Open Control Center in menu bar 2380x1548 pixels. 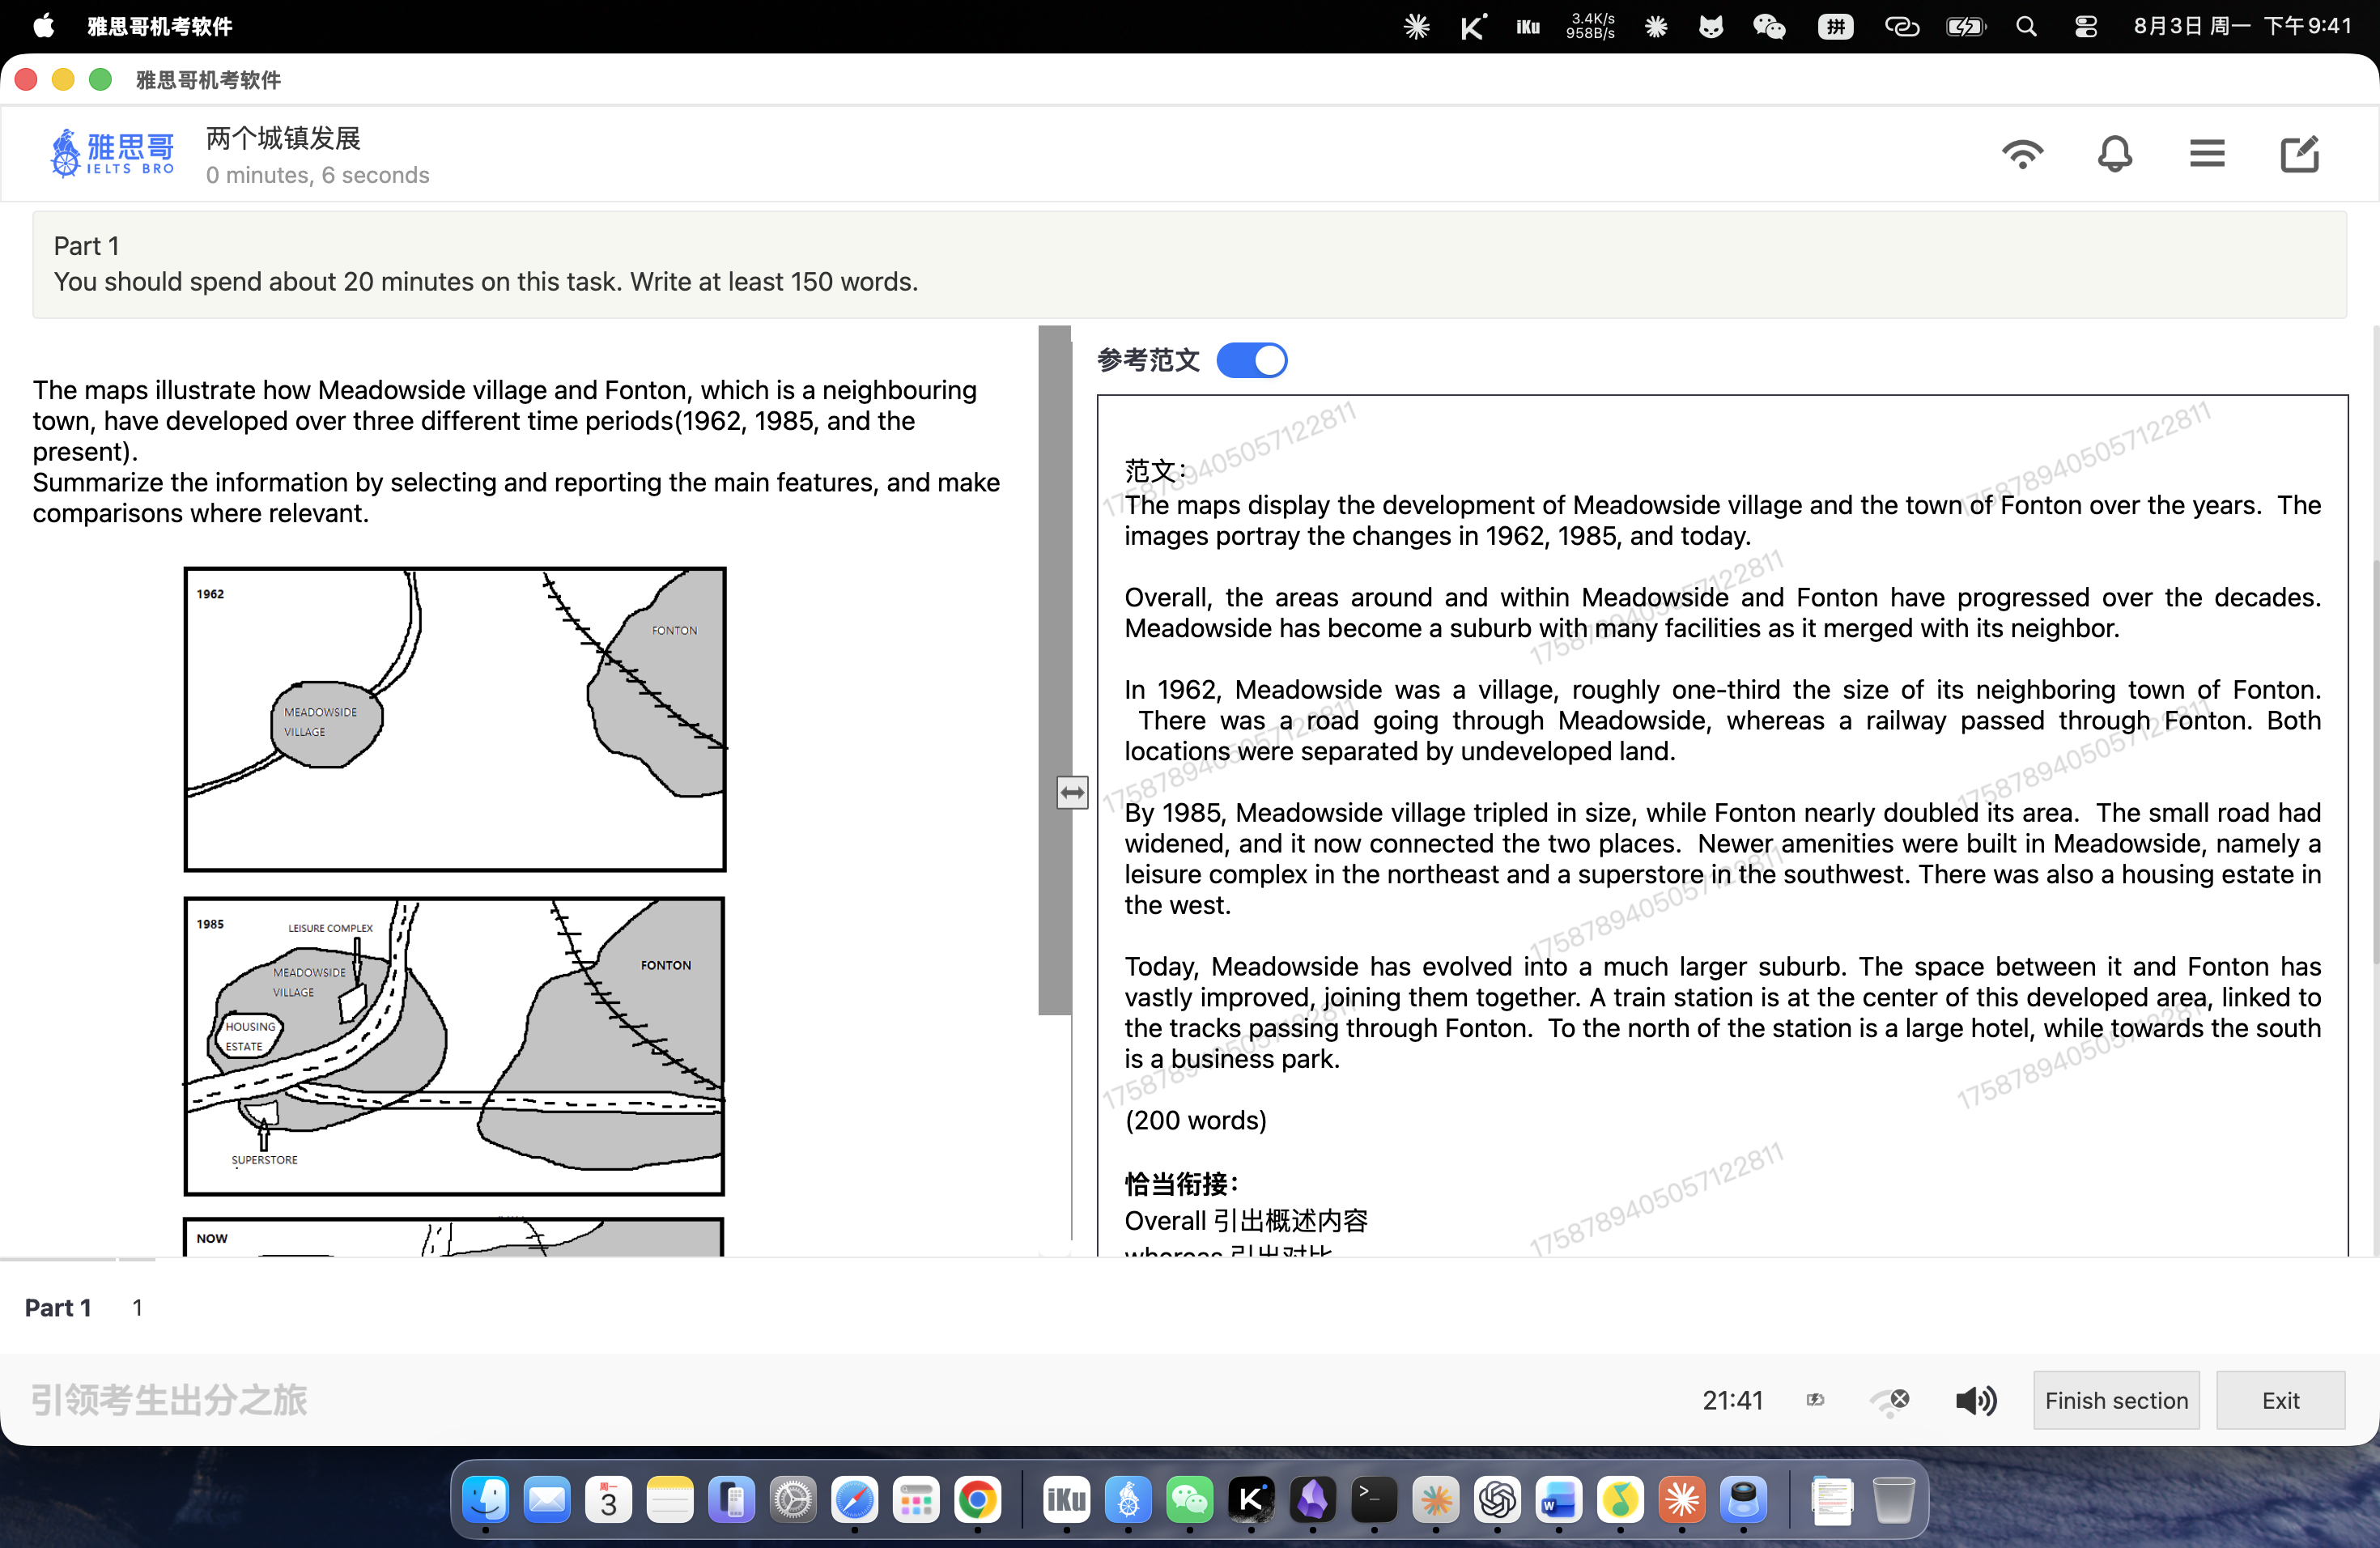point(2085,26)
